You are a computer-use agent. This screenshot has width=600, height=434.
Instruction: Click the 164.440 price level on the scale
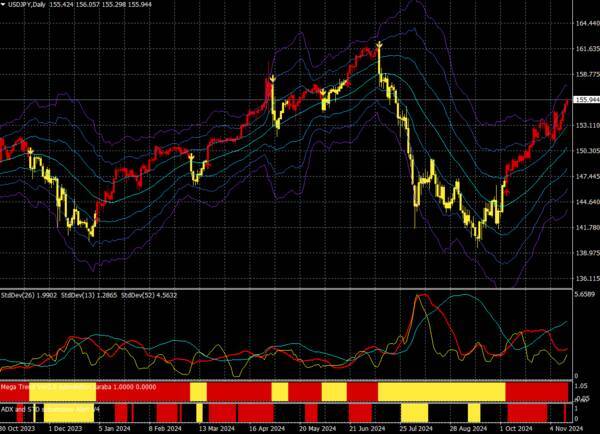[x=584, y=23]
